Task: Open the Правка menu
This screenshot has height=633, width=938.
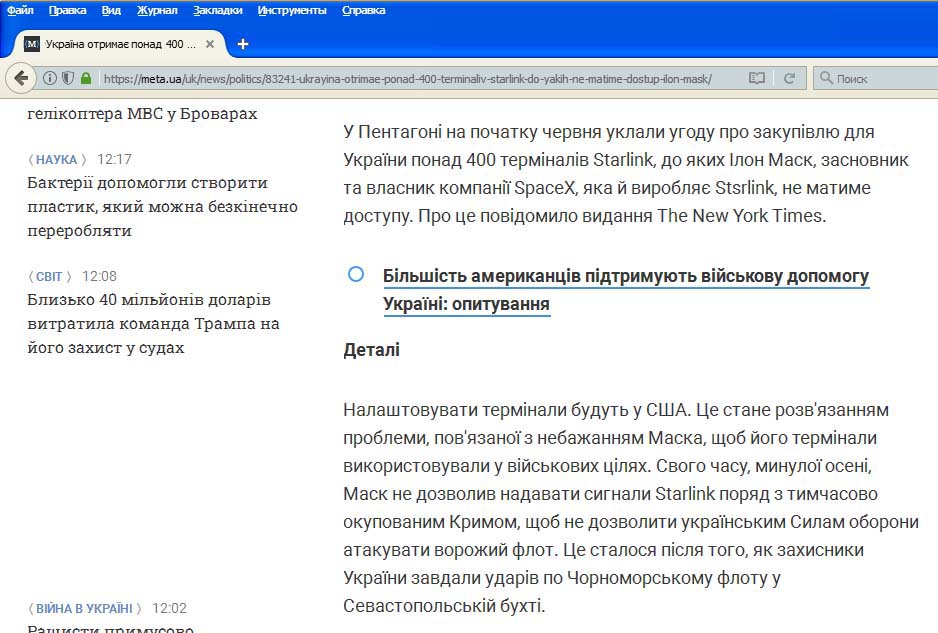Action: [x=67, y=10]
